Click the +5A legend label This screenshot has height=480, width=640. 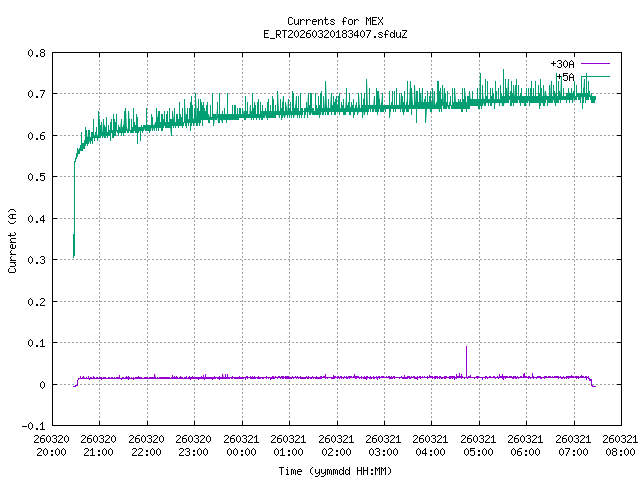[x=565, y=76]
